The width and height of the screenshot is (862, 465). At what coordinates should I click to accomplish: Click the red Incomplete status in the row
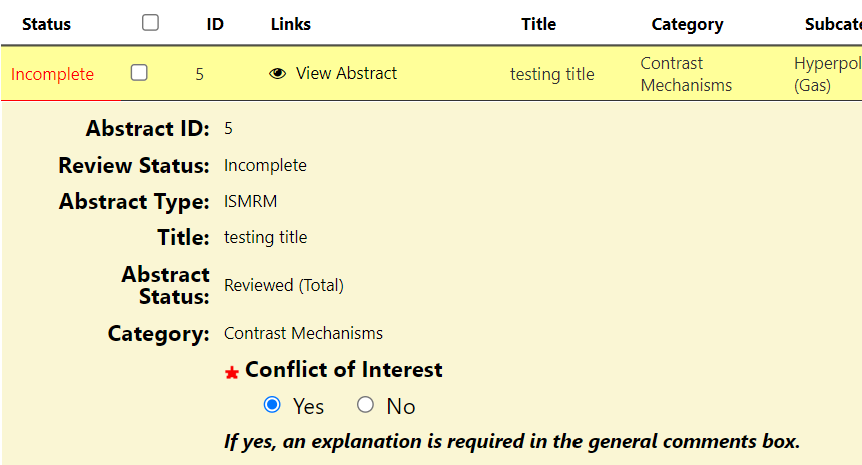(52, 74)
